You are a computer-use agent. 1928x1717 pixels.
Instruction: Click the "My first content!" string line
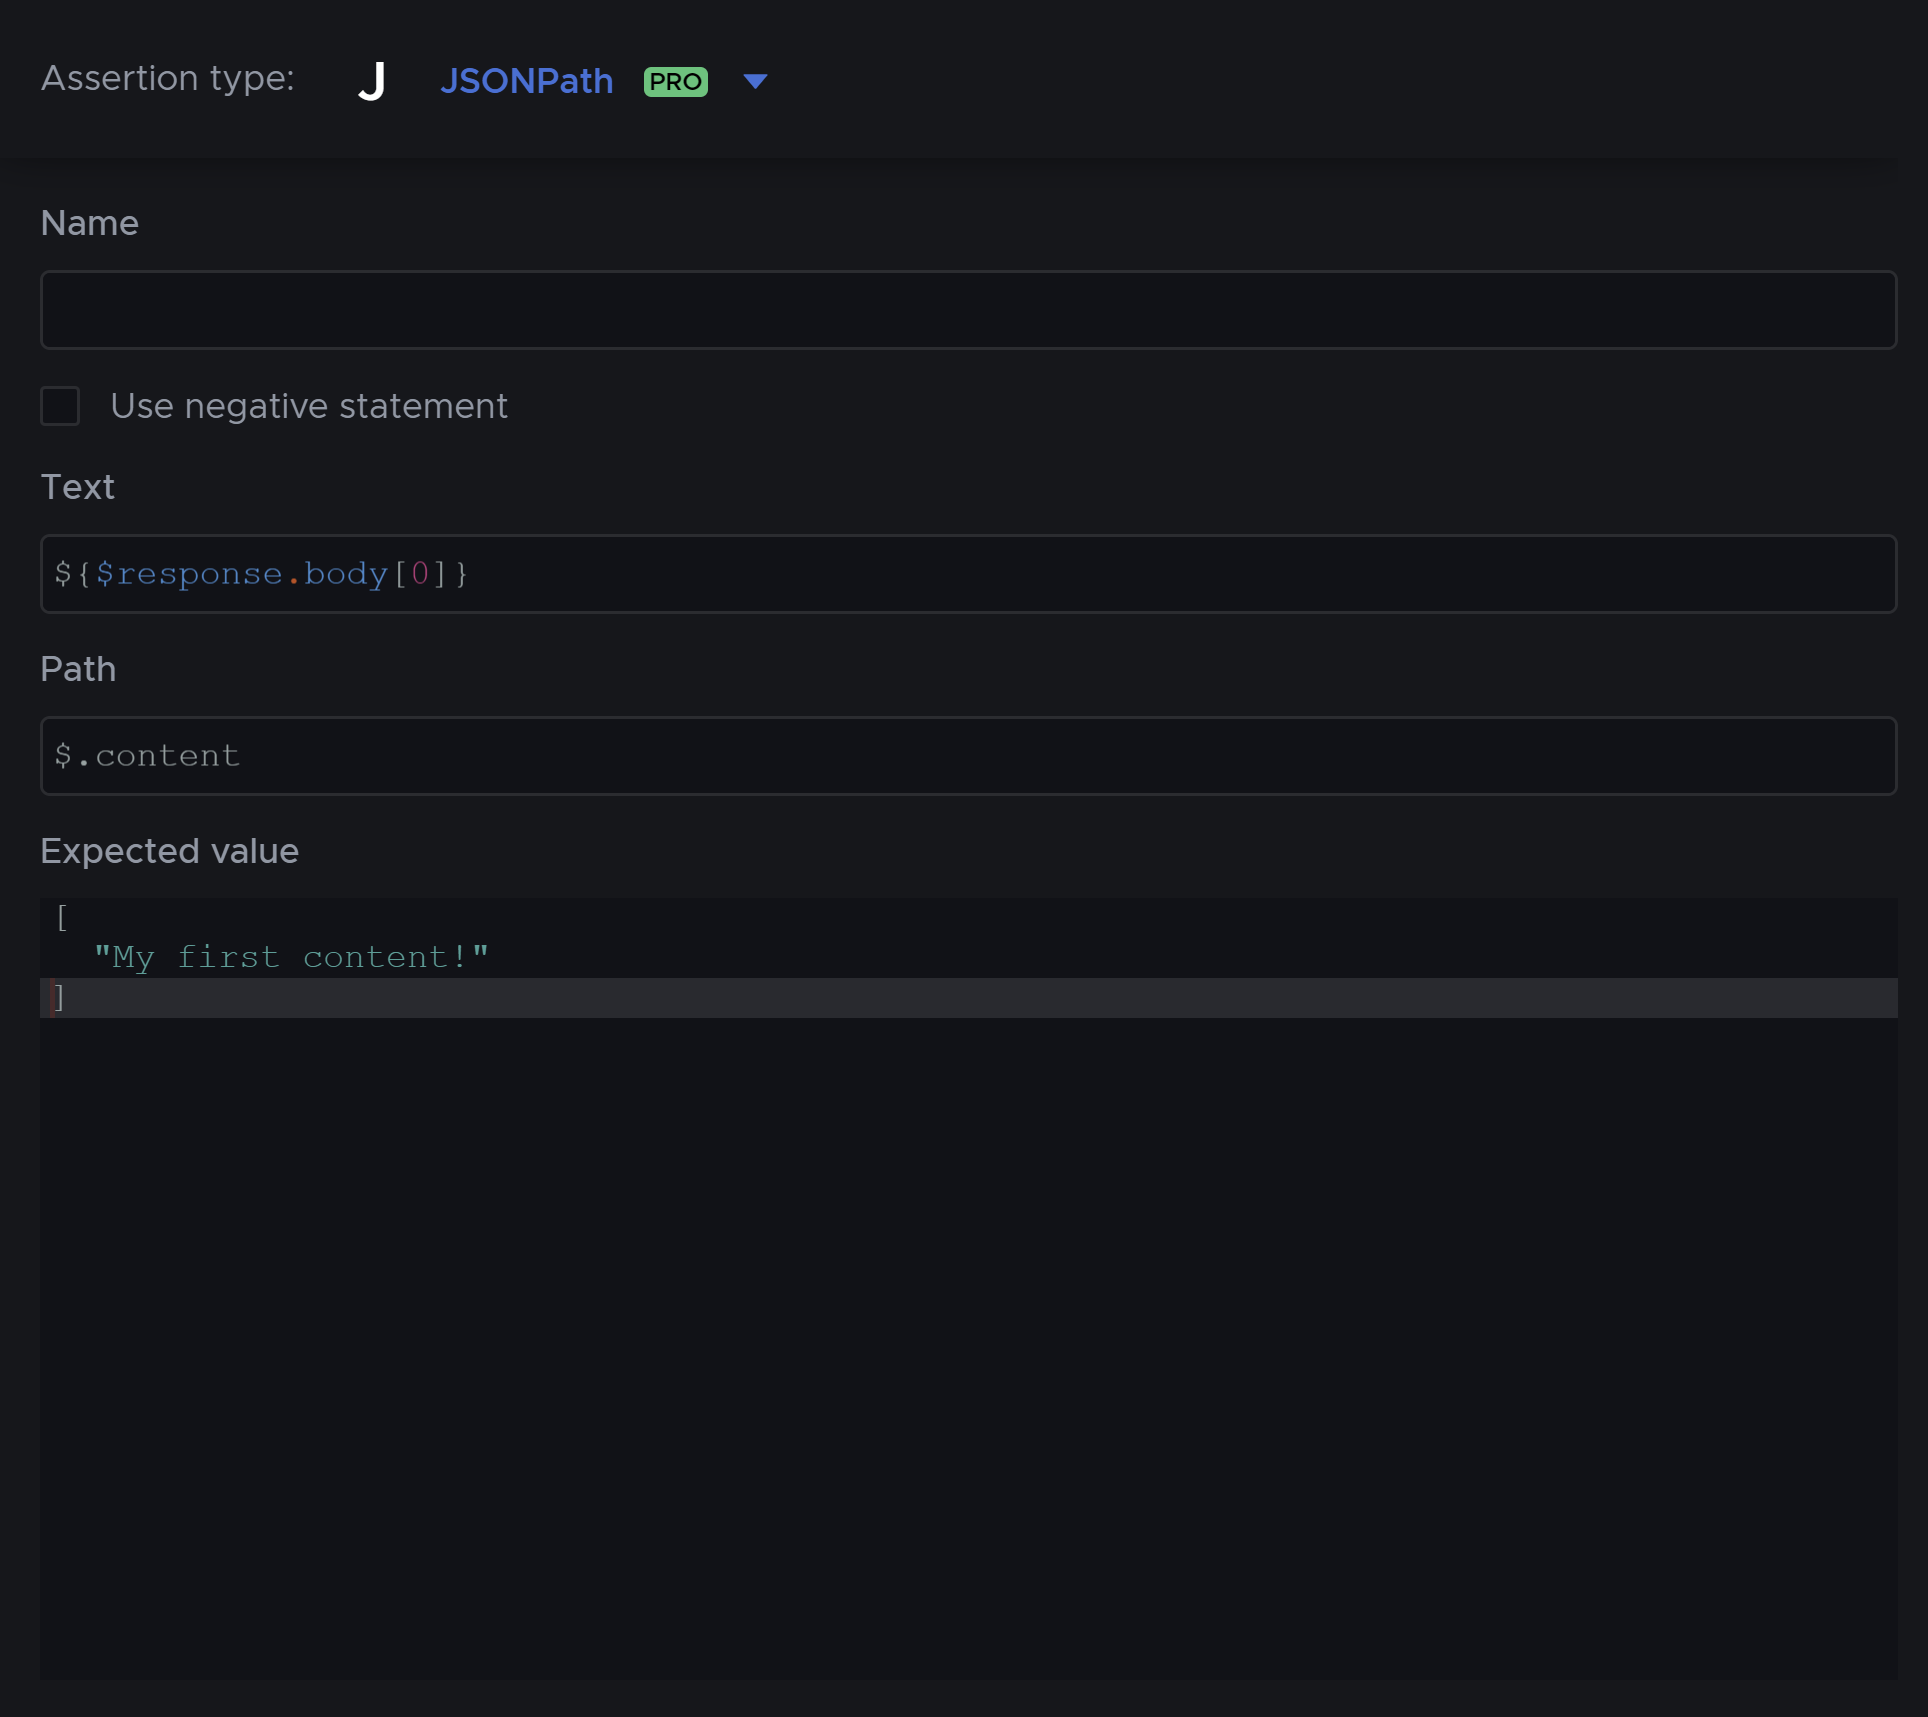(x=291, y=957)
